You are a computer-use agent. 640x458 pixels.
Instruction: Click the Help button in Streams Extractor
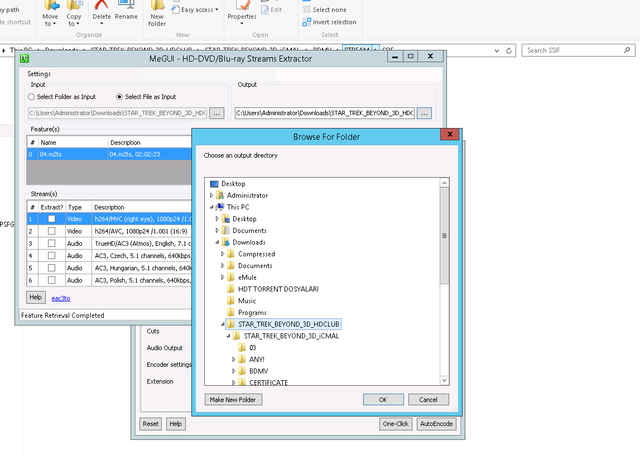pos(36,297)
